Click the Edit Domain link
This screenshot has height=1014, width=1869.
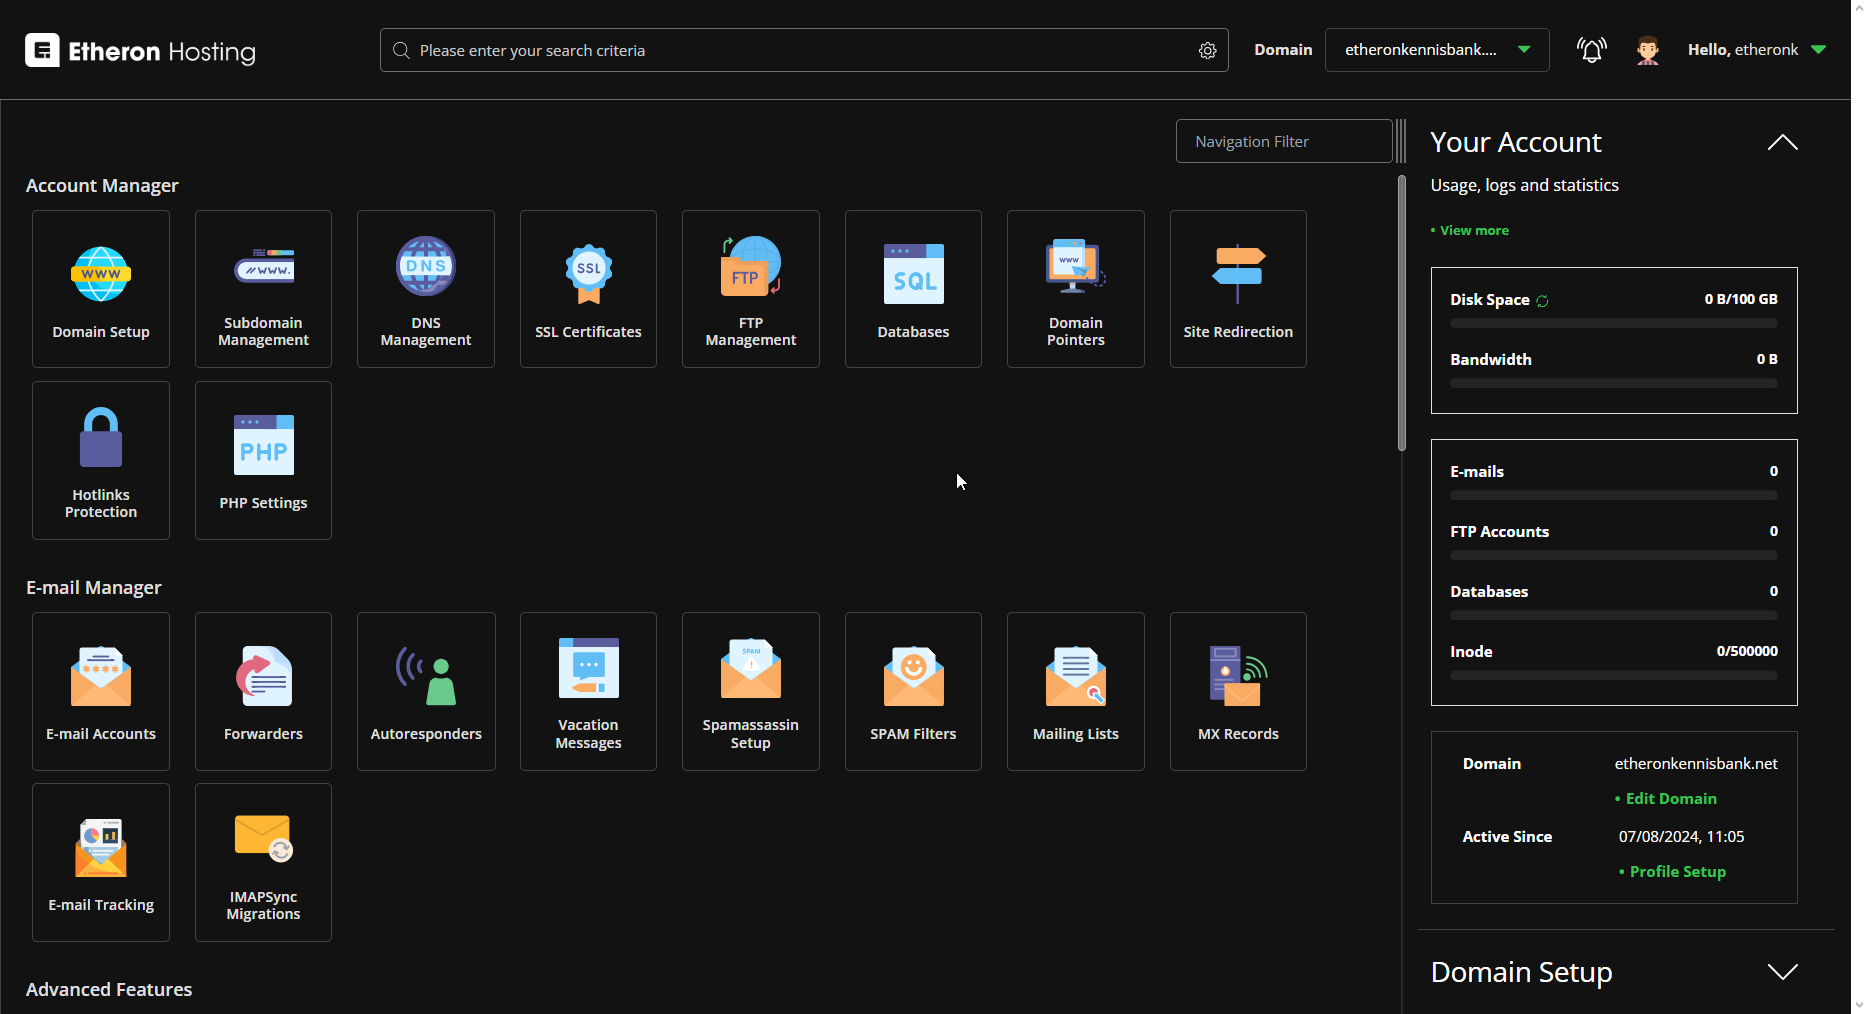point(1670,798)
